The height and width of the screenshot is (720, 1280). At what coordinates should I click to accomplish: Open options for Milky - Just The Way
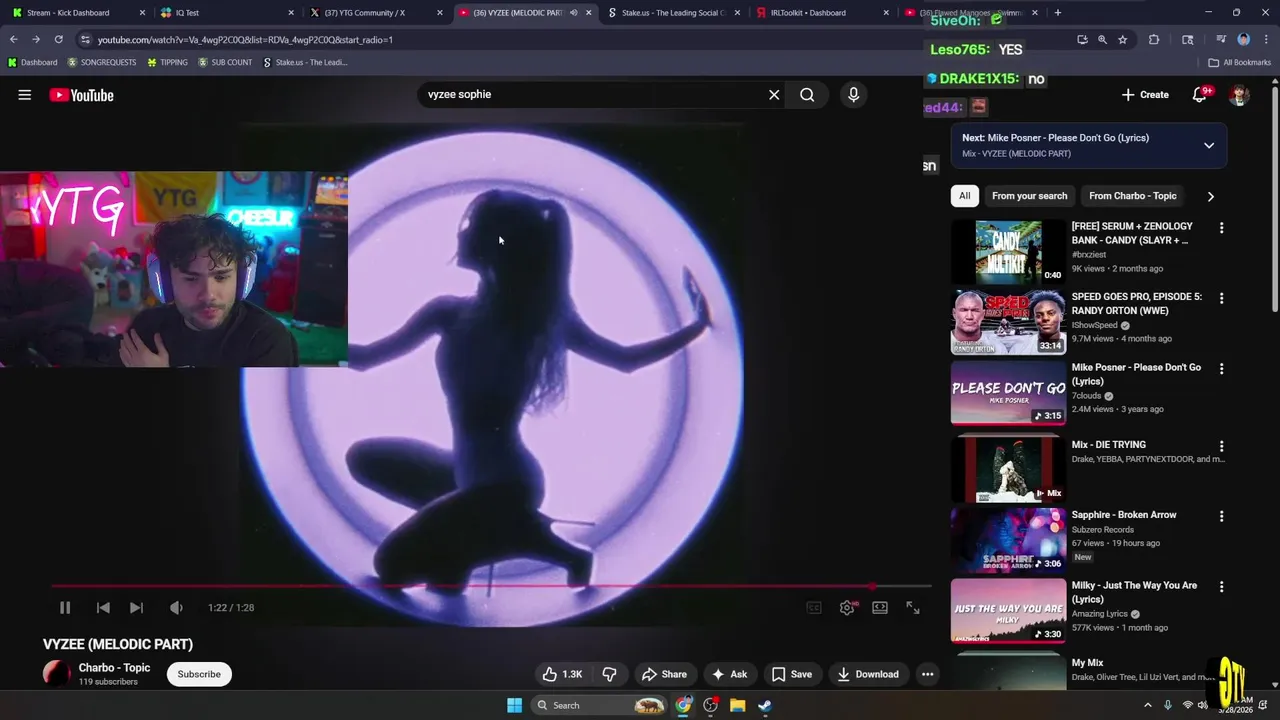click(x=1221, y=587)
